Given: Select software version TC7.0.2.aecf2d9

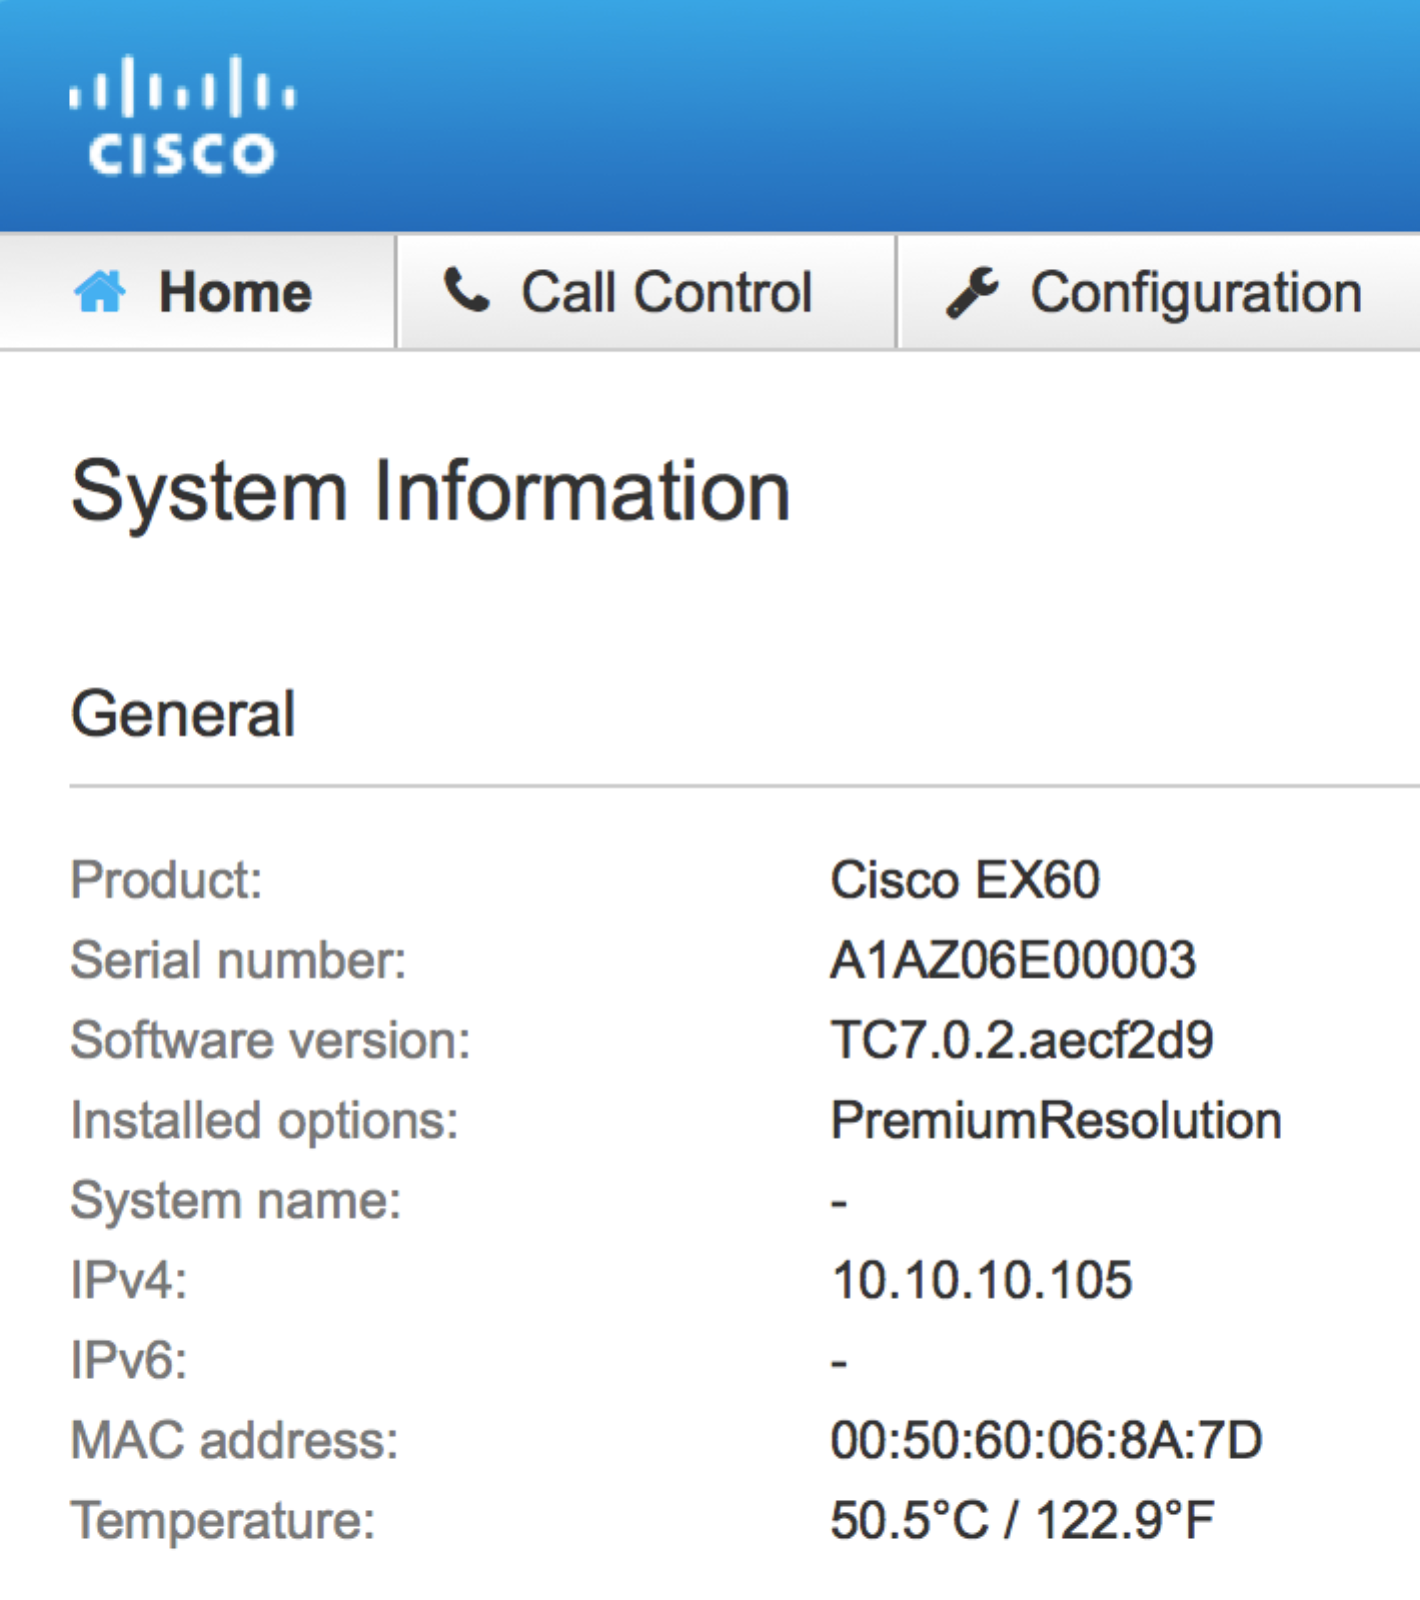Looking at the screenshot, I should (1022, 1041).
